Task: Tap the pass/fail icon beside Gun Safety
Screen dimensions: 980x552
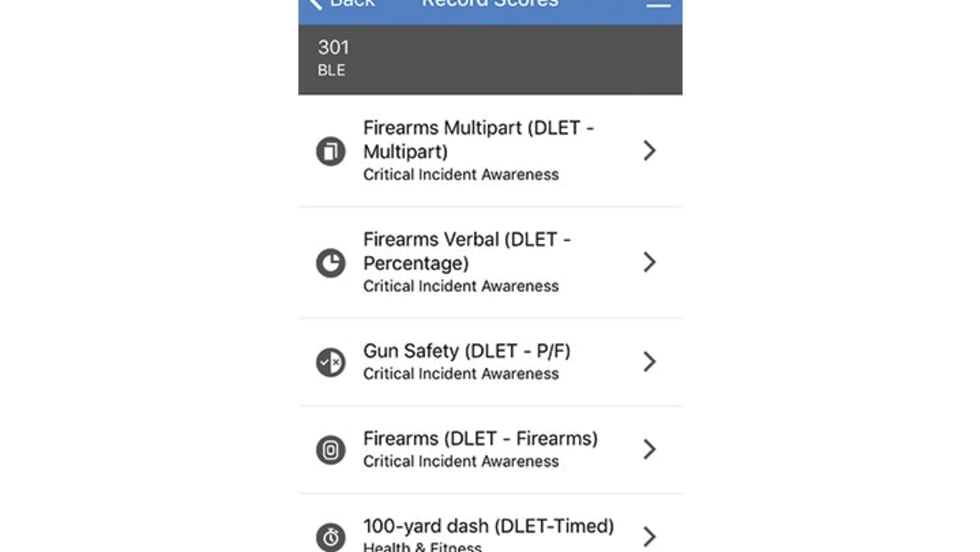Action: point(331,362)
